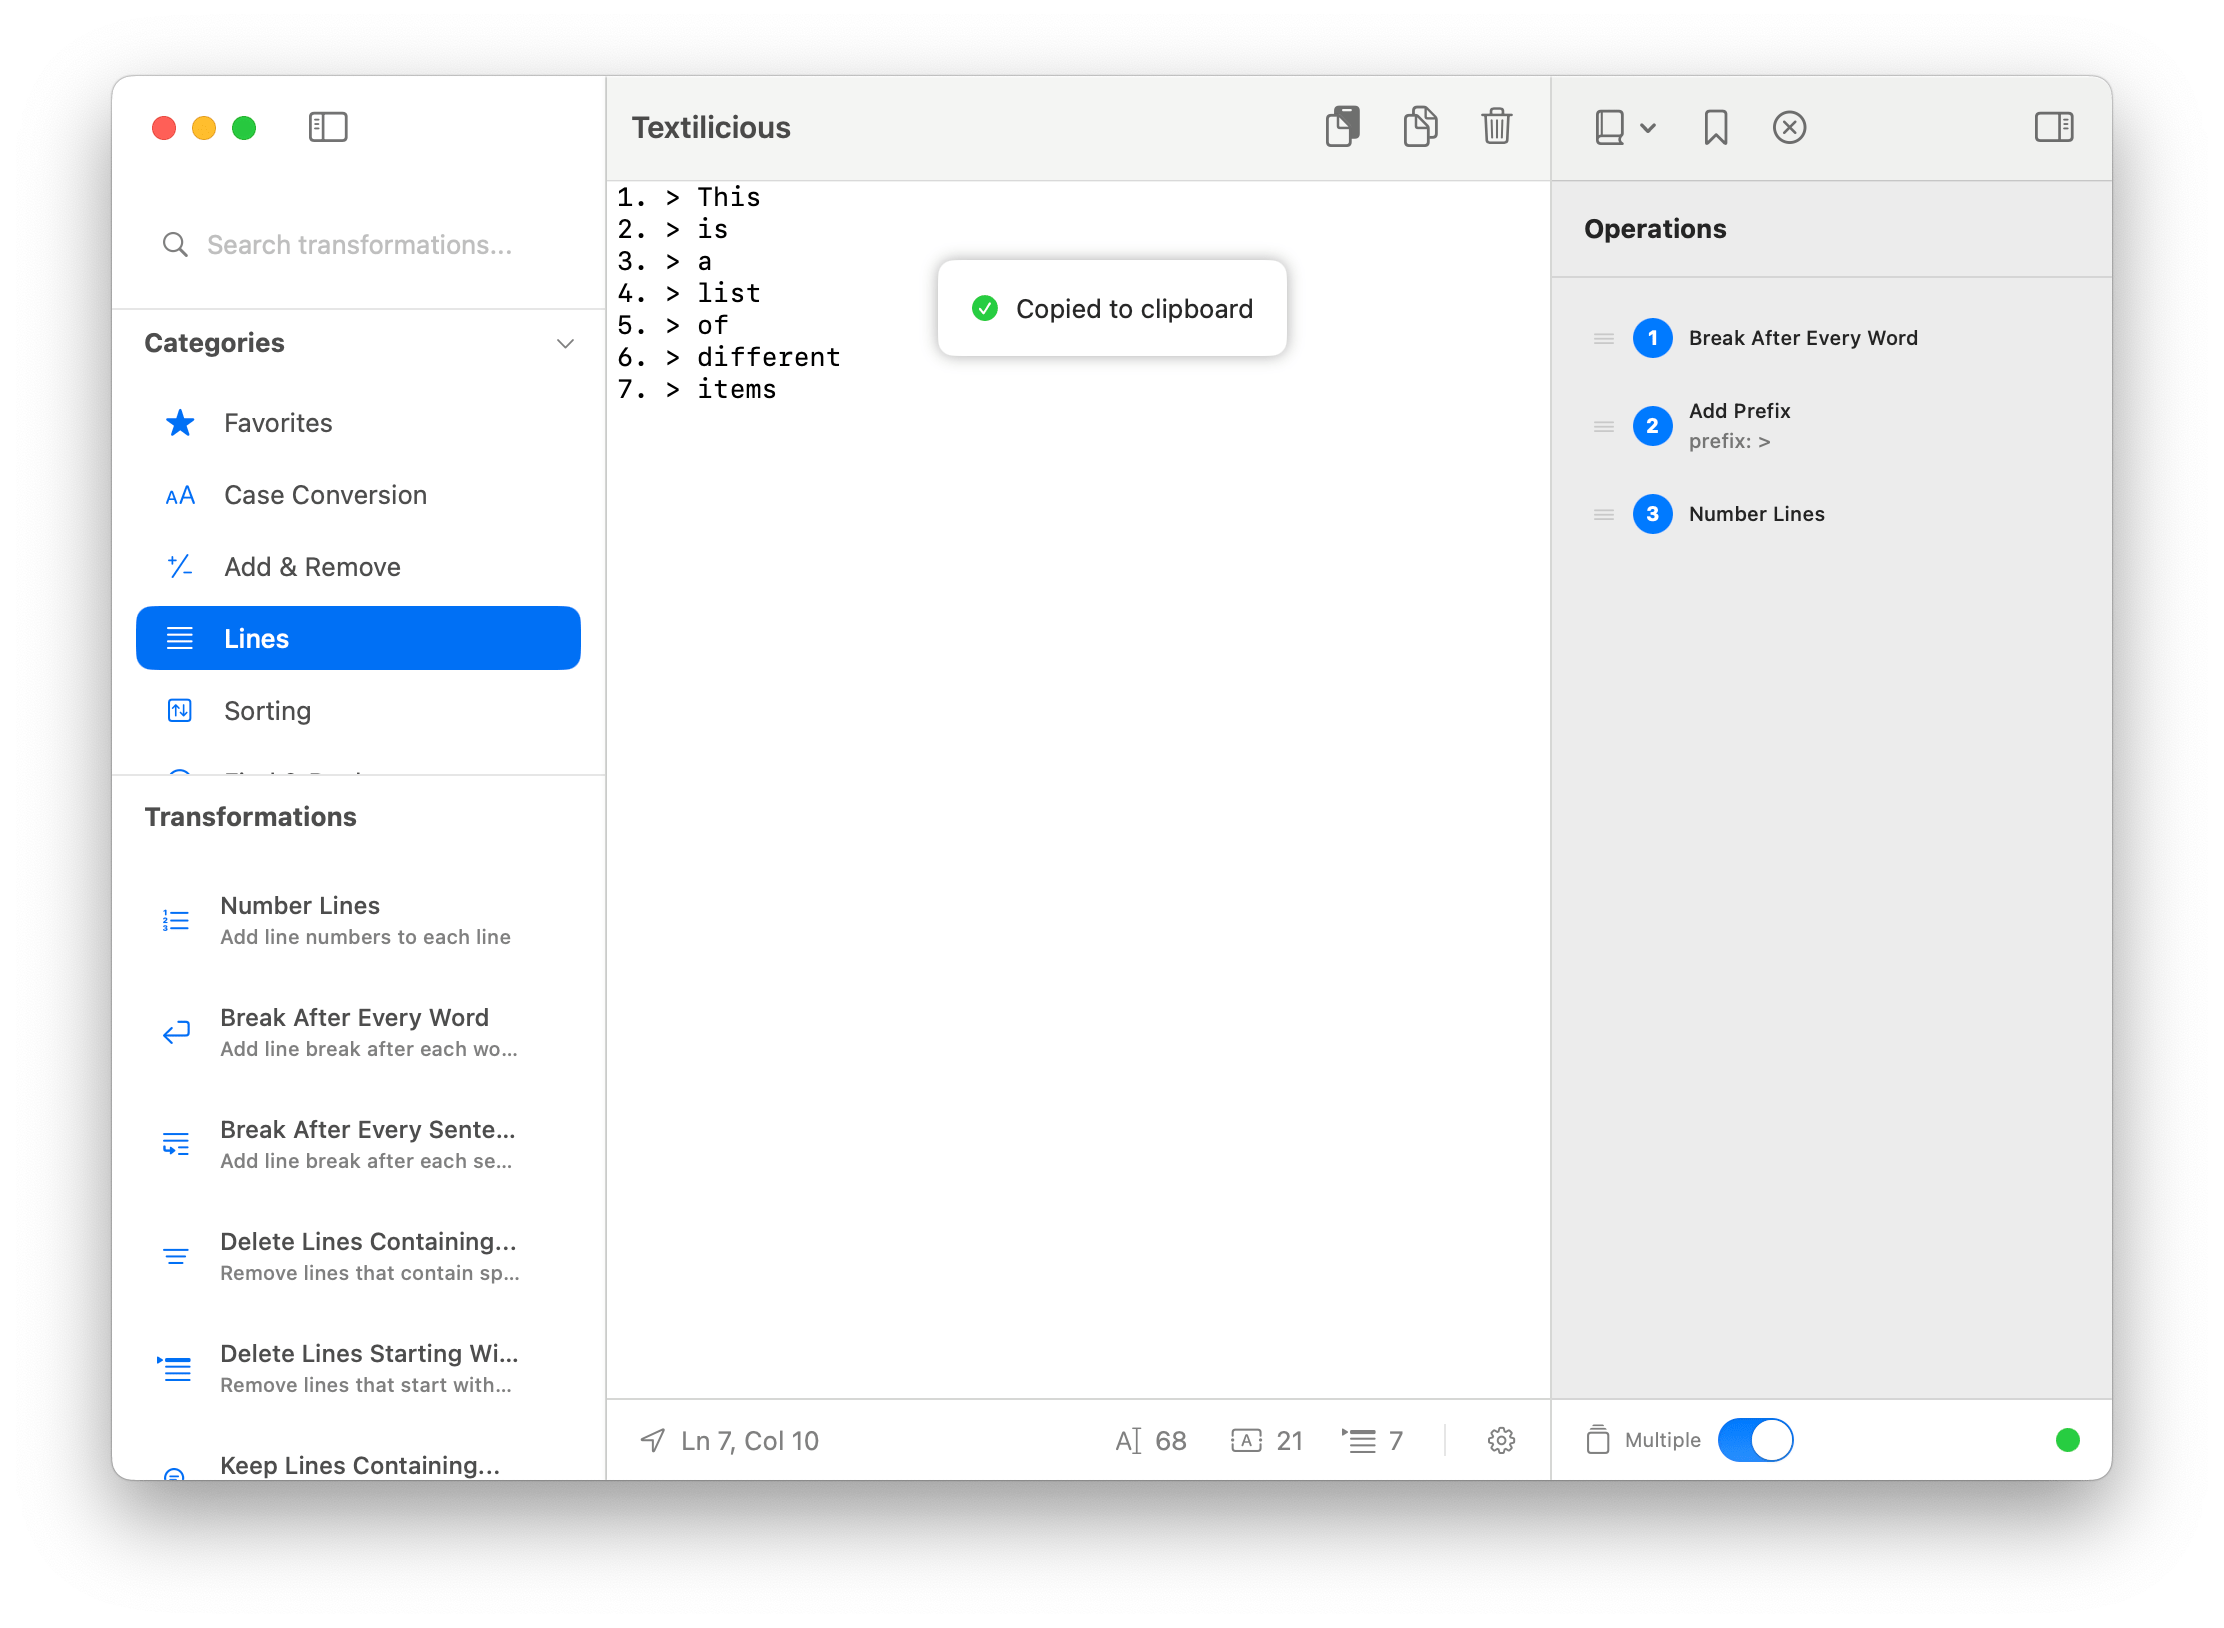Click the search transformations field
The width and height of the screenshot is (2224, 1628).
pos(358,243)
